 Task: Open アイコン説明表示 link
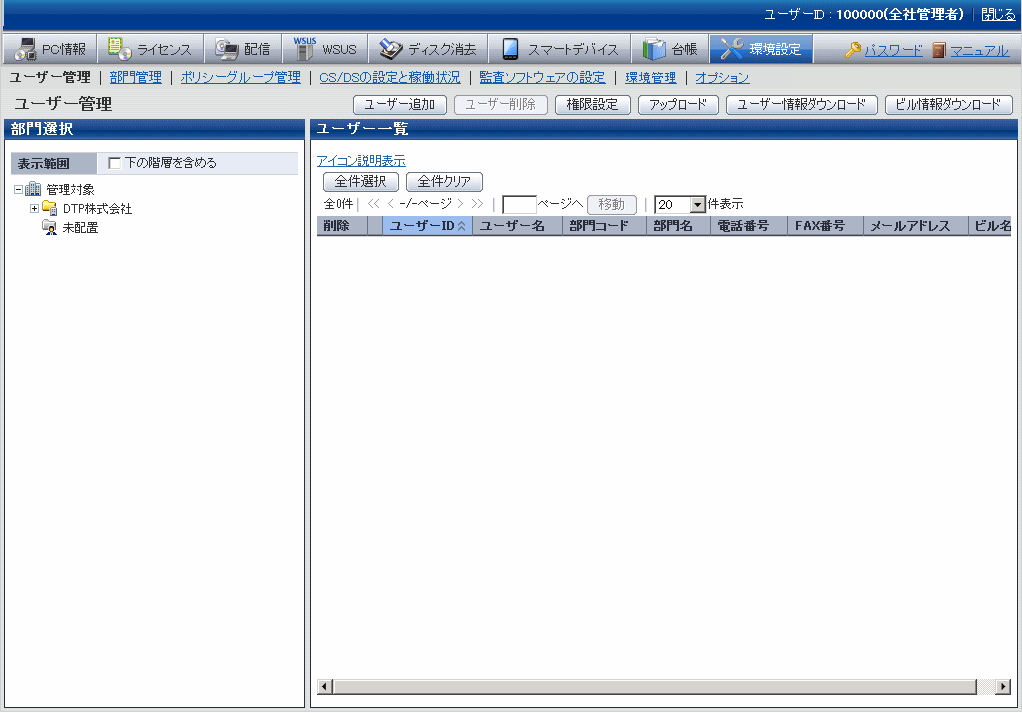(x=361, y=160)
